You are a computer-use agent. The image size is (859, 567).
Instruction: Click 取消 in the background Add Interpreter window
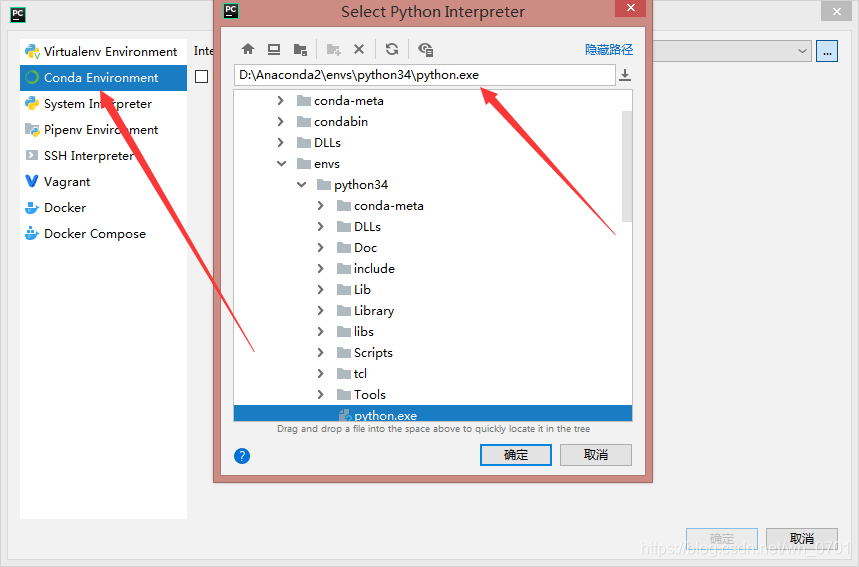point(801,539)
